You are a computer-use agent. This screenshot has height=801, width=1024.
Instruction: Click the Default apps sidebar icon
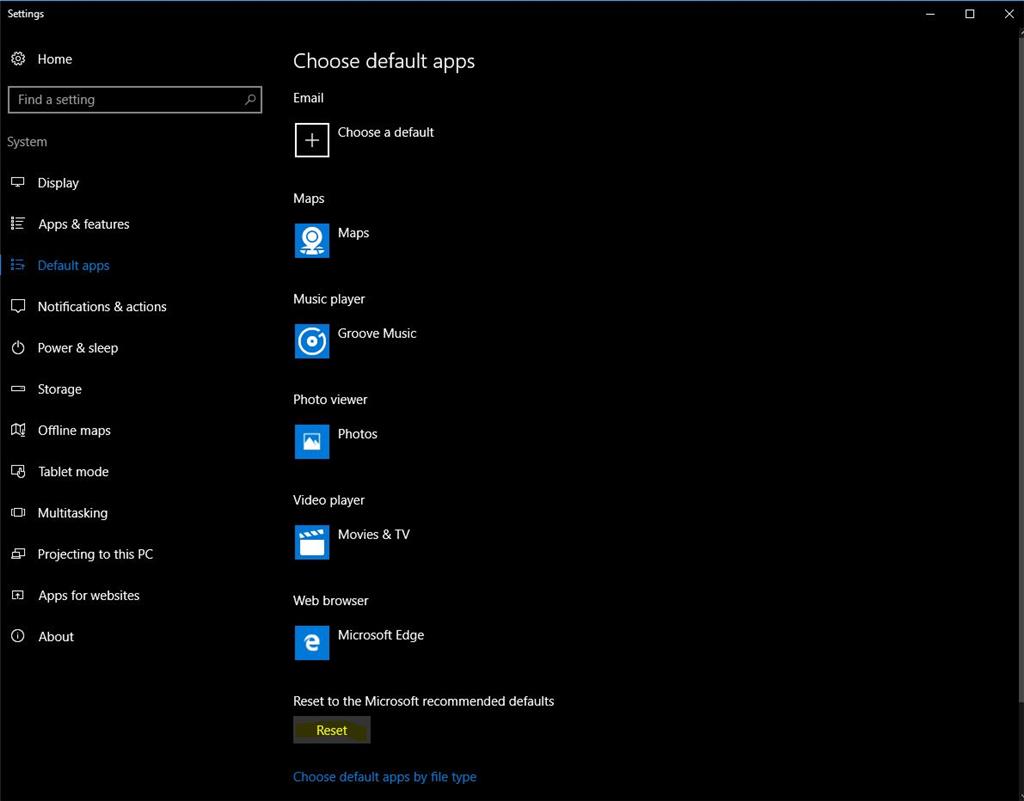click(x=18, y=265)
